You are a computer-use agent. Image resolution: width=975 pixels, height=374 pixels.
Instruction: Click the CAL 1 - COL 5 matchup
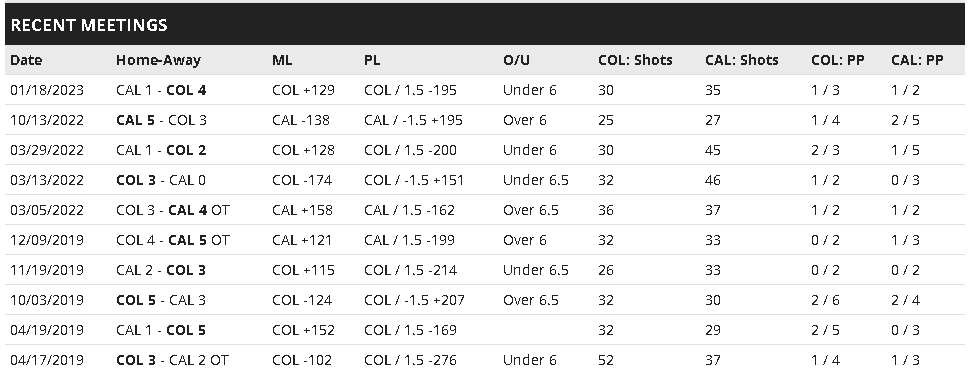[x=160, y=330]
